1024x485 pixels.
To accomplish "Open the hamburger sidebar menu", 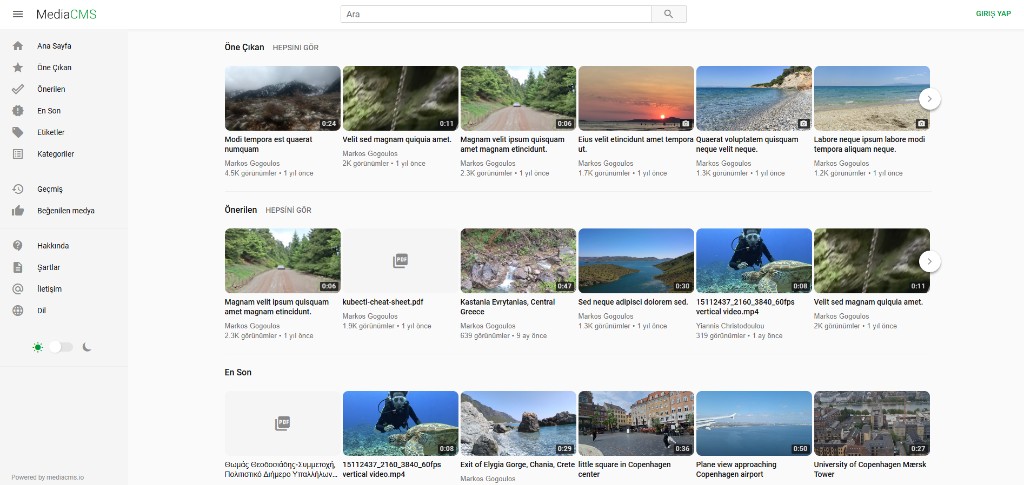I will pos(17,14).
